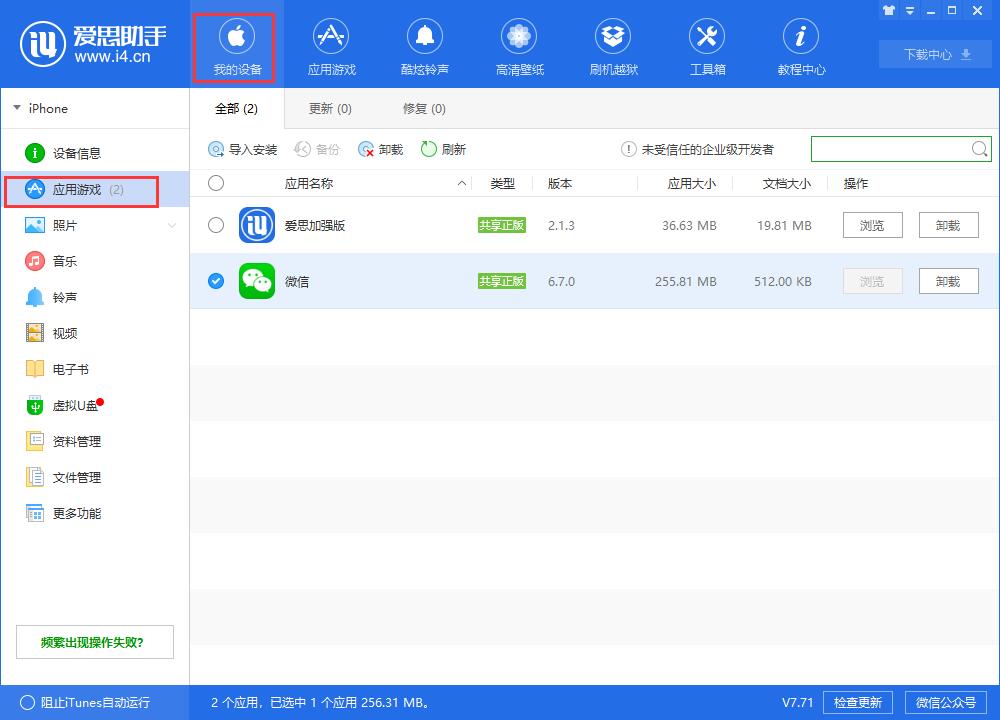
Task: Expand the 照片 sidebar item
Action: click(172, 225)
